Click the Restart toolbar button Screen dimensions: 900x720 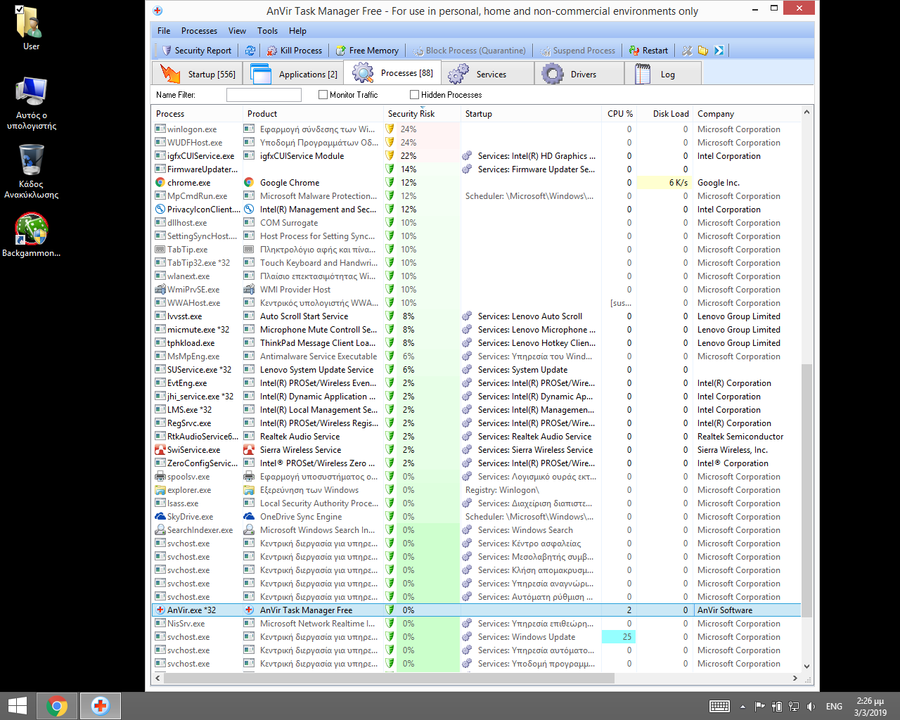click(x=649, y=51)
